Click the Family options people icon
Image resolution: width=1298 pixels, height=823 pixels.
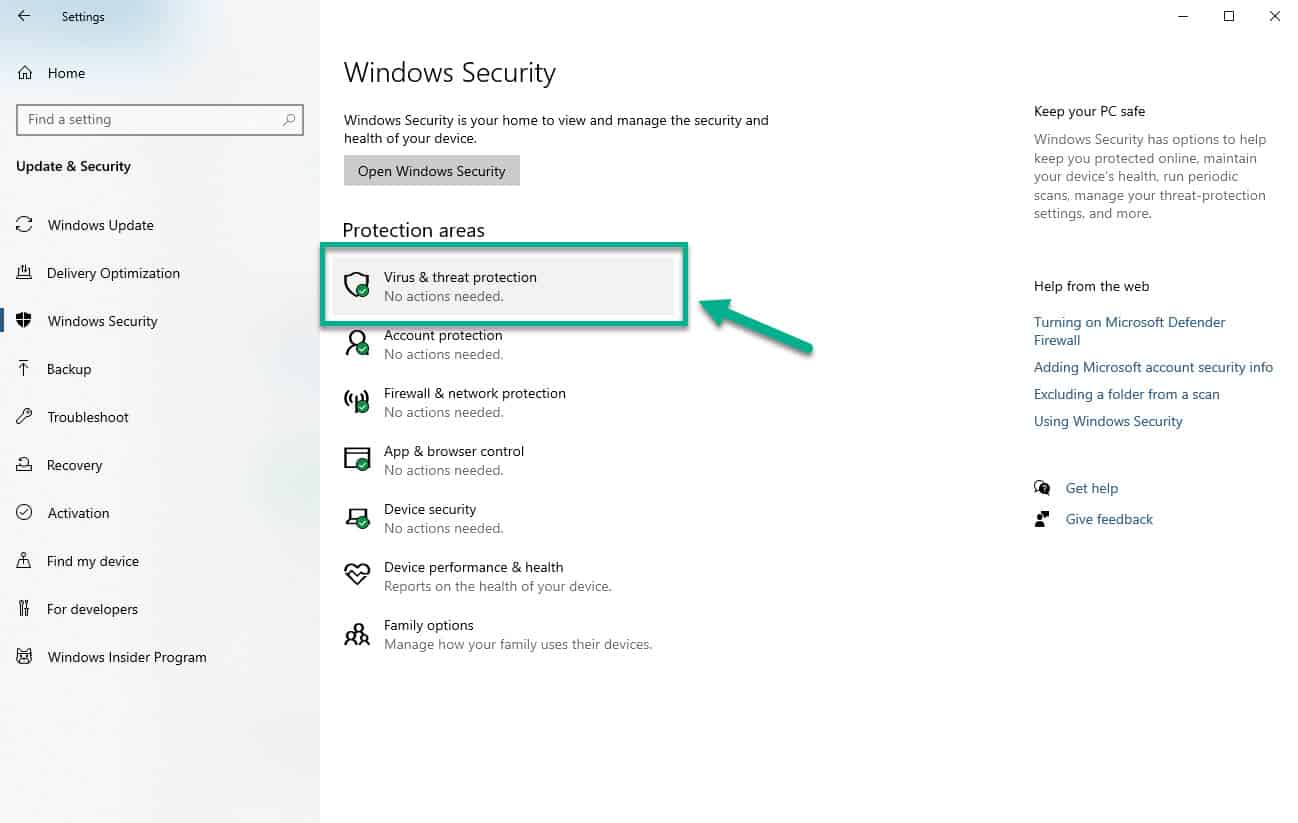coord(357,634)
